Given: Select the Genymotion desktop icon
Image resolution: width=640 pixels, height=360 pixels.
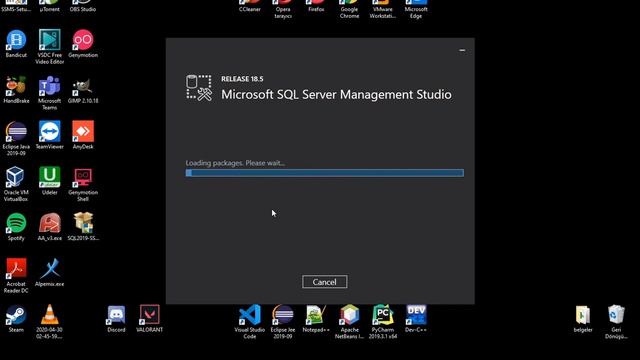Looking at the screenshot, I should pos(83,40).
